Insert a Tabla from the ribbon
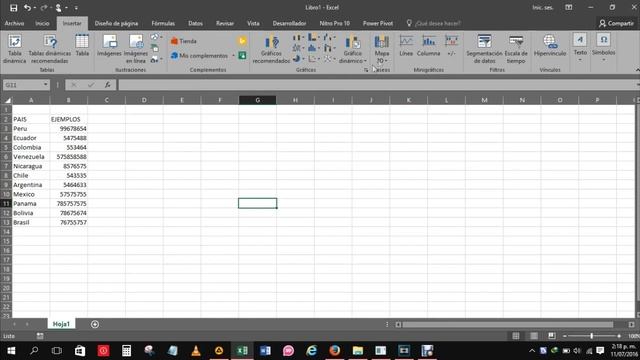 pos(82,46)
